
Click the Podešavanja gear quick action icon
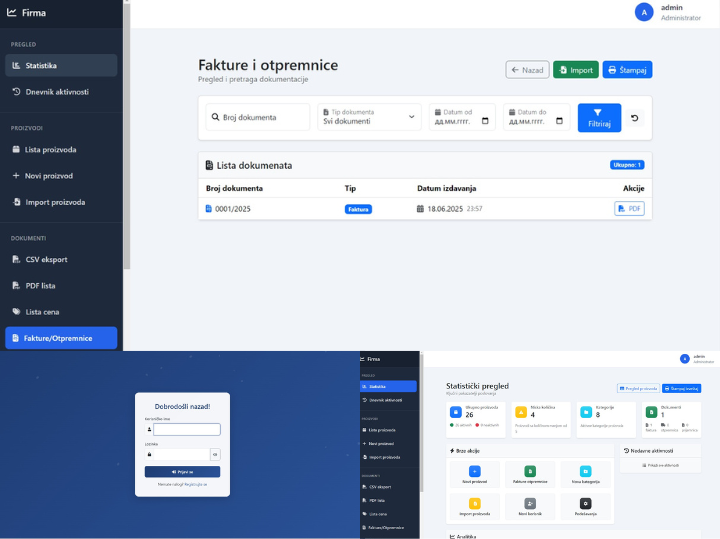[x=585, y=504]
